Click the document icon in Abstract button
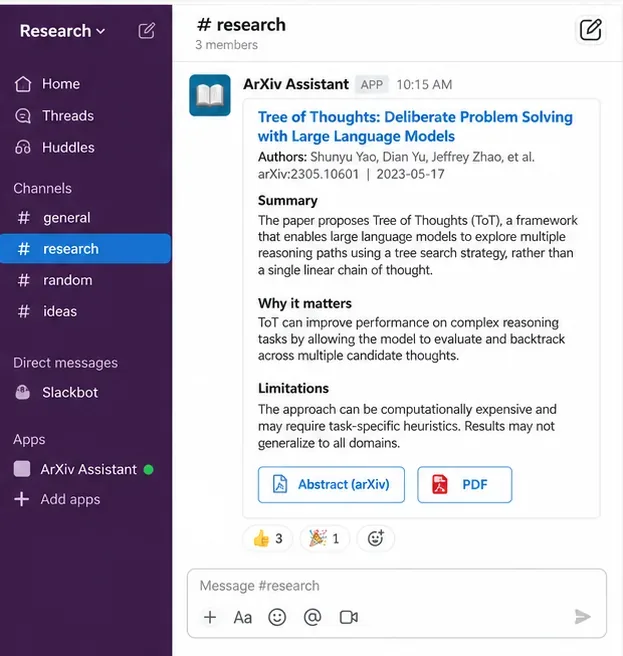Screen dimensions: 623x656 (x=280, y=484)
